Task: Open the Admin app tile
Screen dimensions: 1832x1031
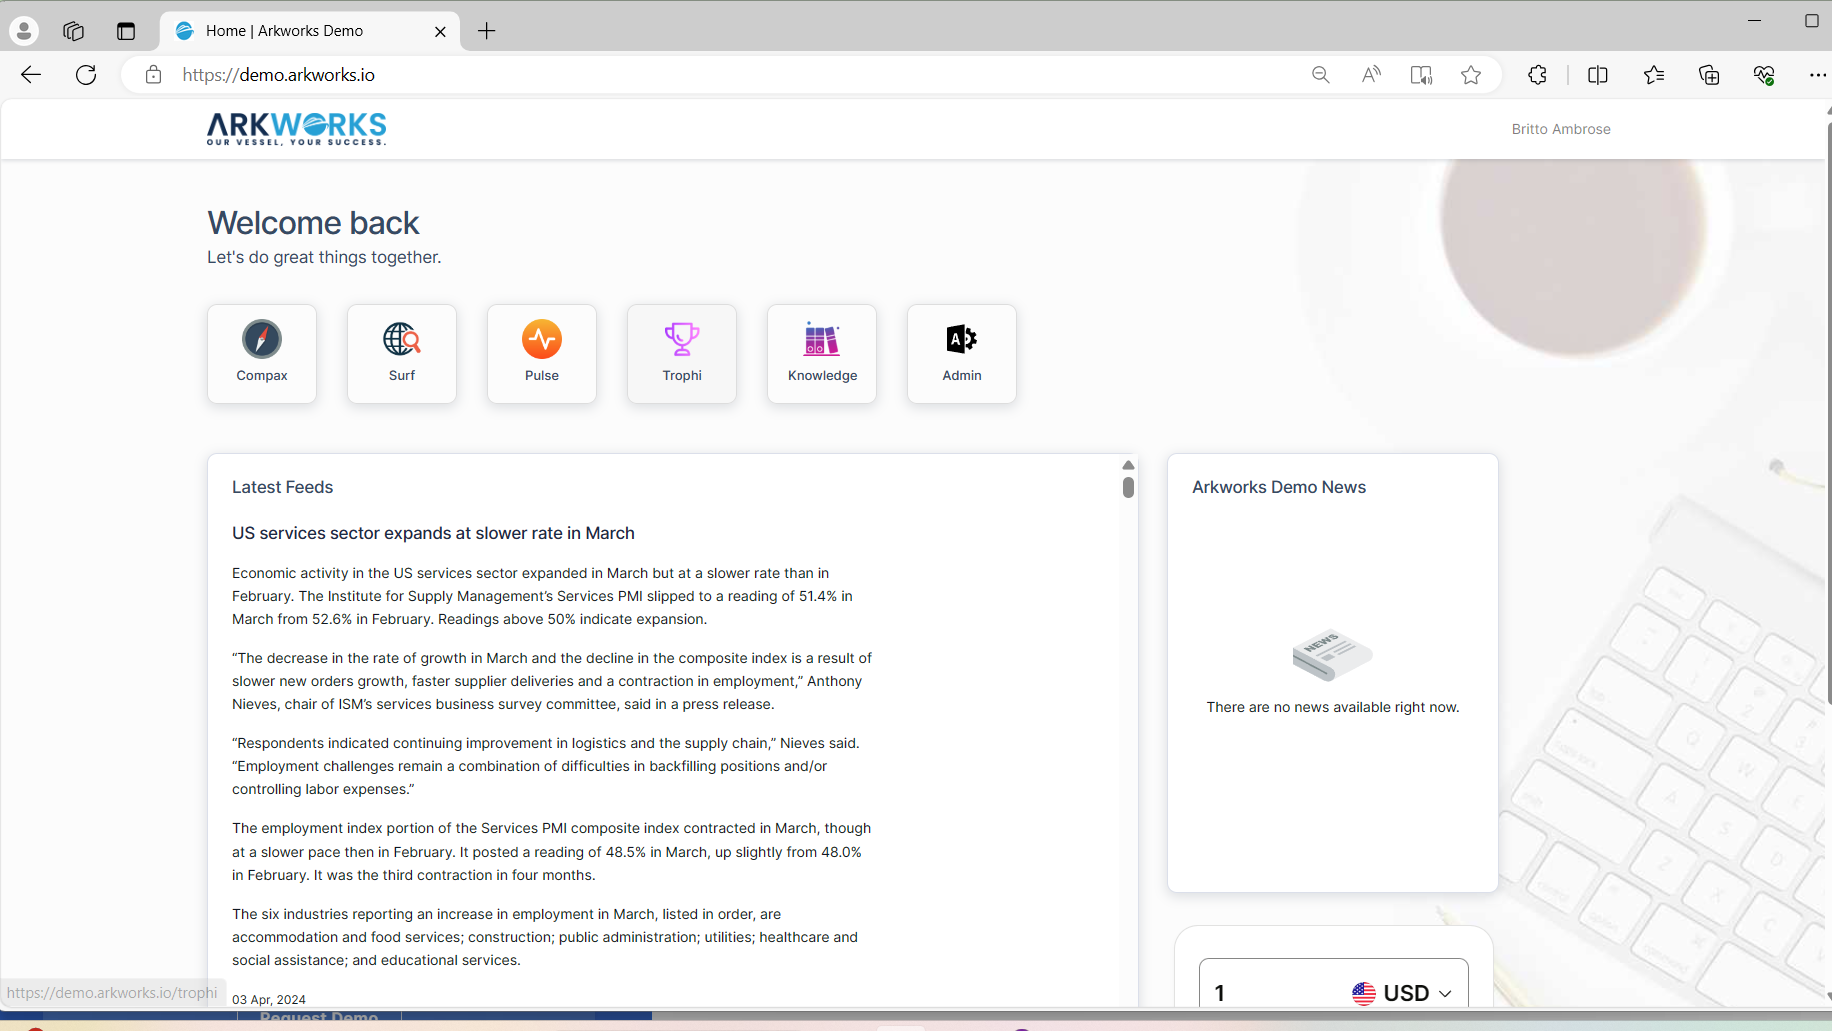Action: pyautogui.click(x=962, y=354)
